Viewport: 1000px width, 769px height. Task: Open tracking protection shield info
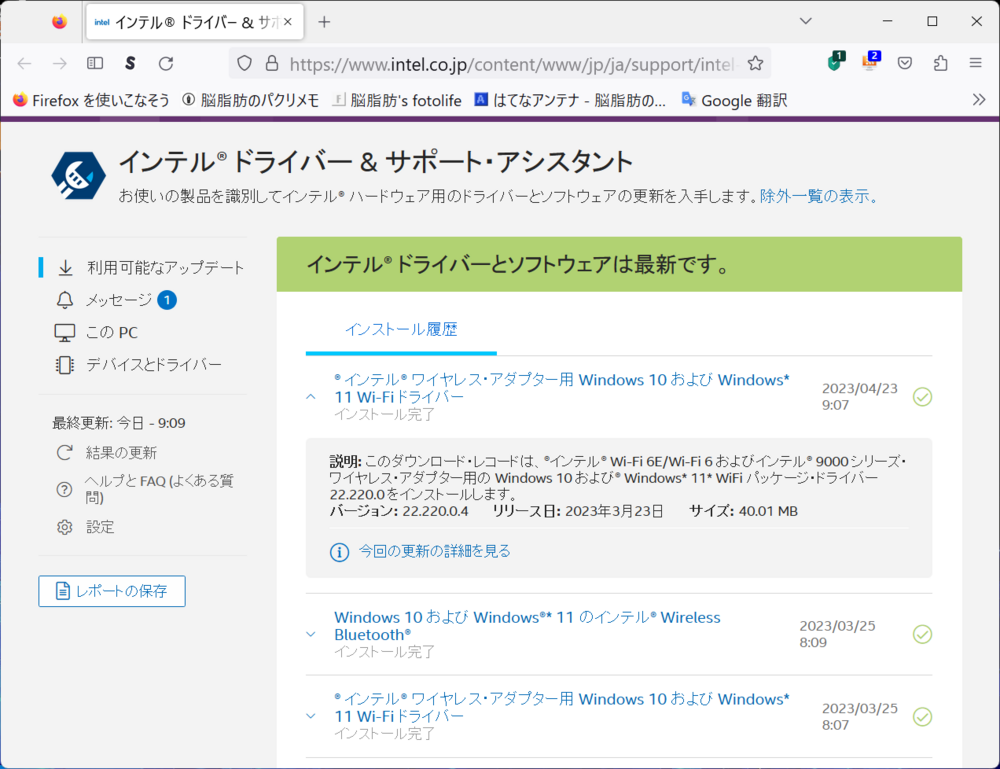(x=244, y=63)
